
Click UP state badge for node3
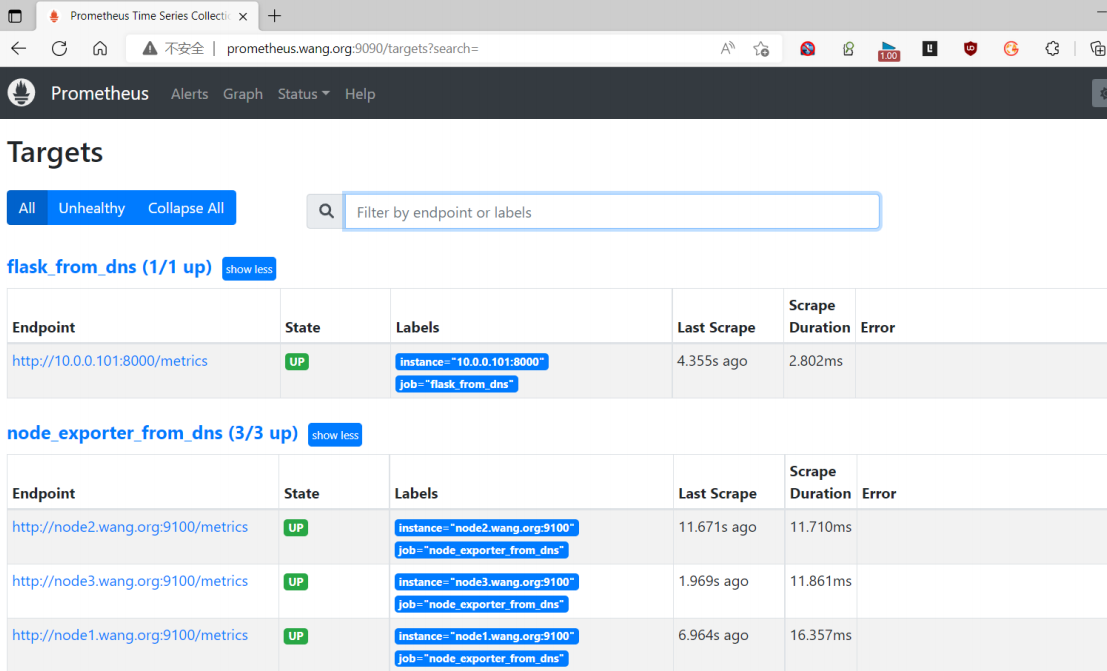coord(296,582)
